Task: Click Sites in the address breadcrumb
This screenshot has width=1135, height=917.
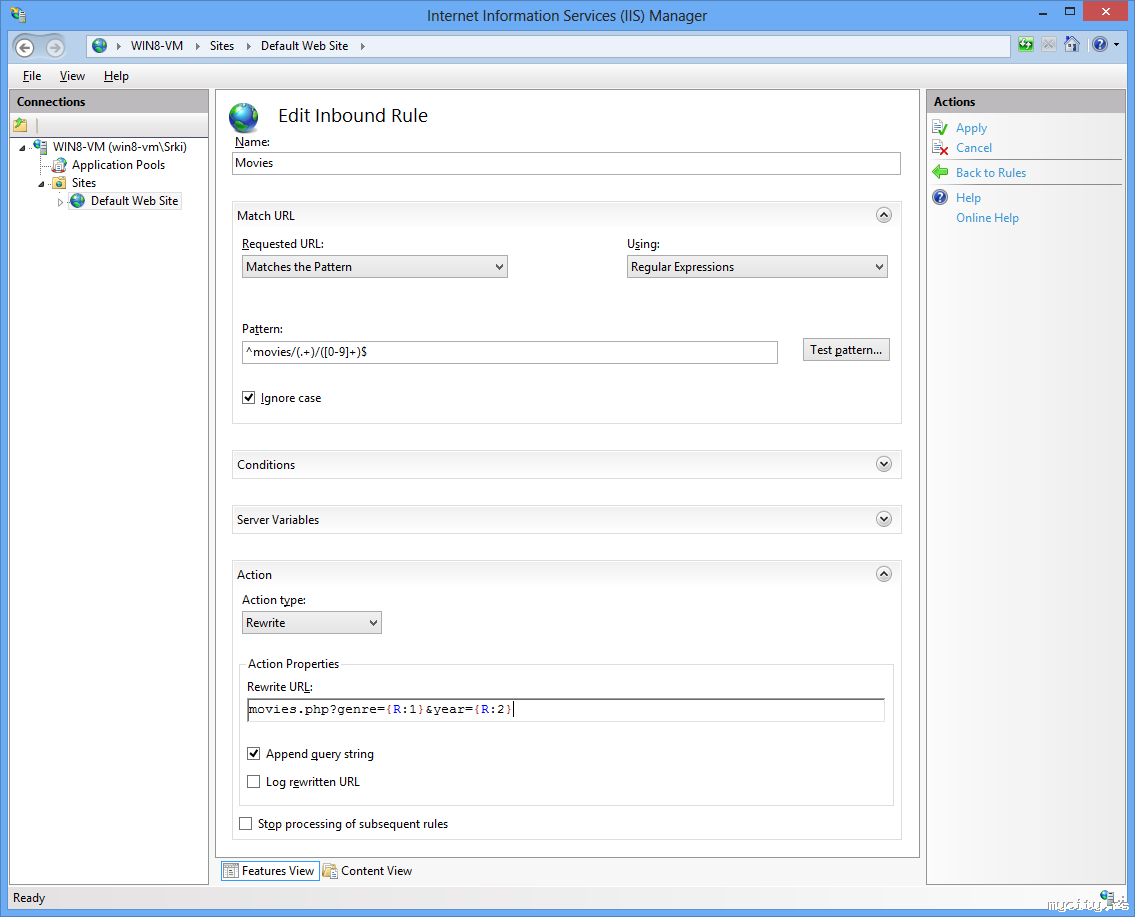Action: 221,46
